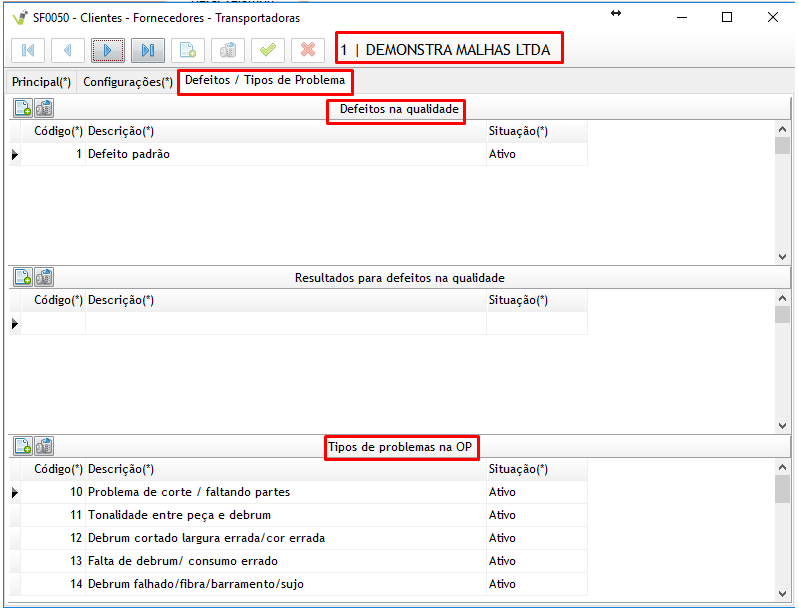
Task: Select Defeitos / Tipos de Problema tab
Action: pos(265,80)
